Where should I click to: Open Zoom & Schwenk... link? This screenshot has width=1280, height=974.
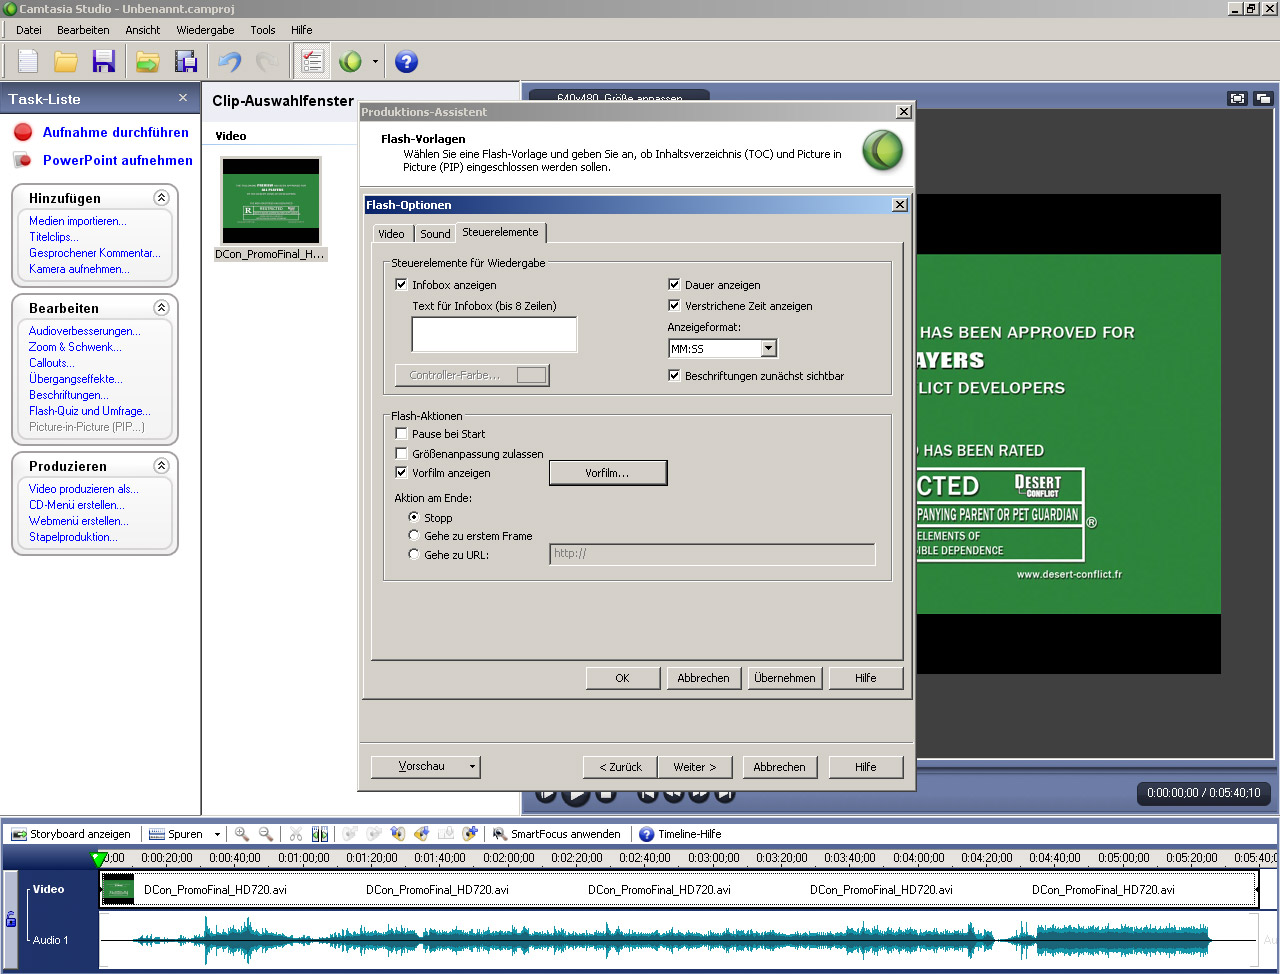[75, 347]
